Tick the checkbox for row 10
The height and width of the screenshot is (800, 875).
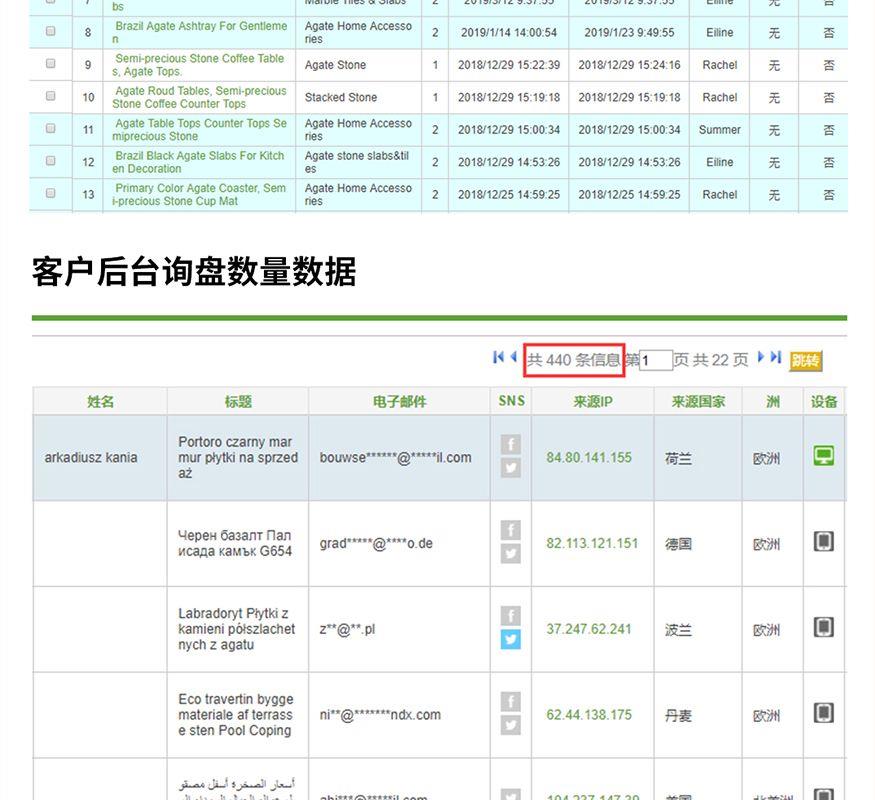click(51, 96)
